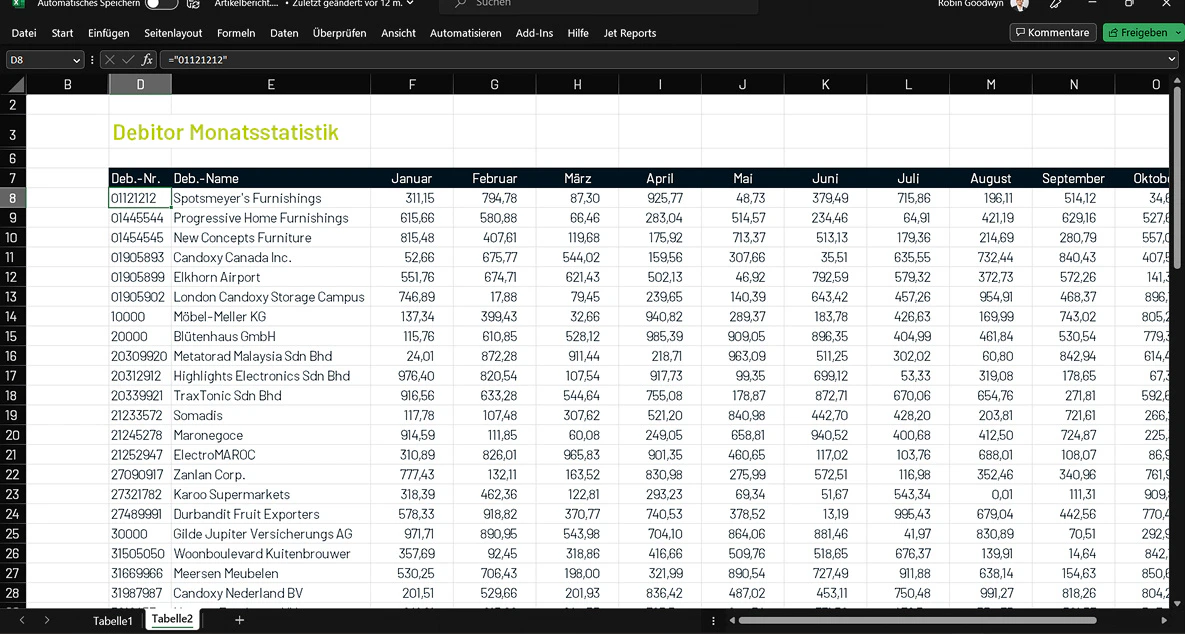This screenshot has width=1185, height=634.
Task: Open the Automatisieren tab
Action: coord(466,33)
